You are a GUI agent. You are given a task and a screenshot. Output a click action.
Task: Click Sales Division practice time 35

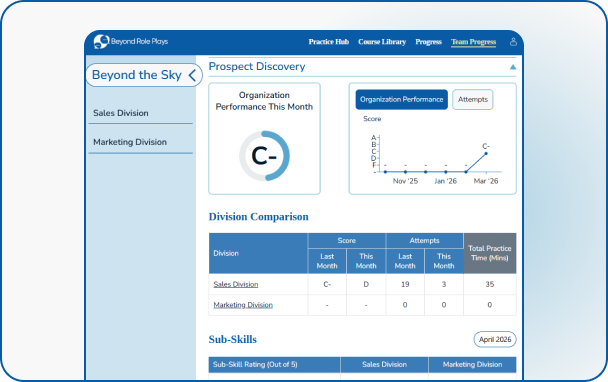(489, 284)
